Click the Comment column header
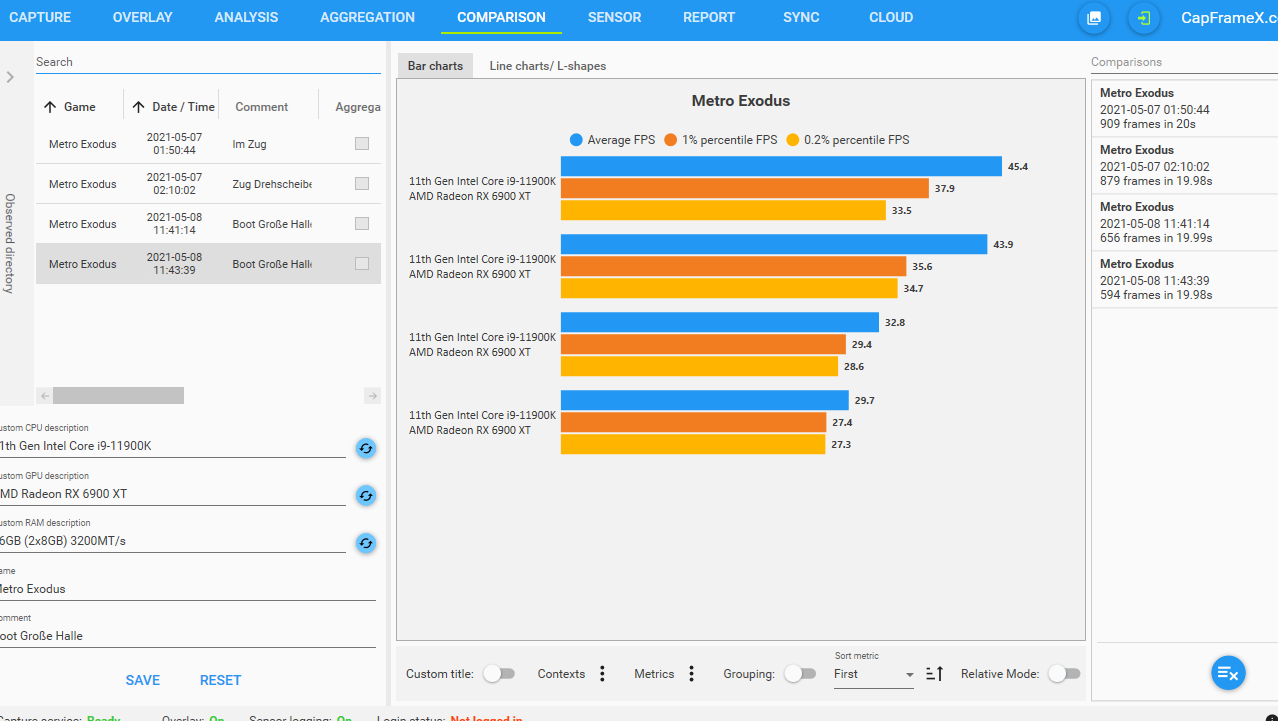The height and width of the screenshot is (721, 1278). click(262, 107)
